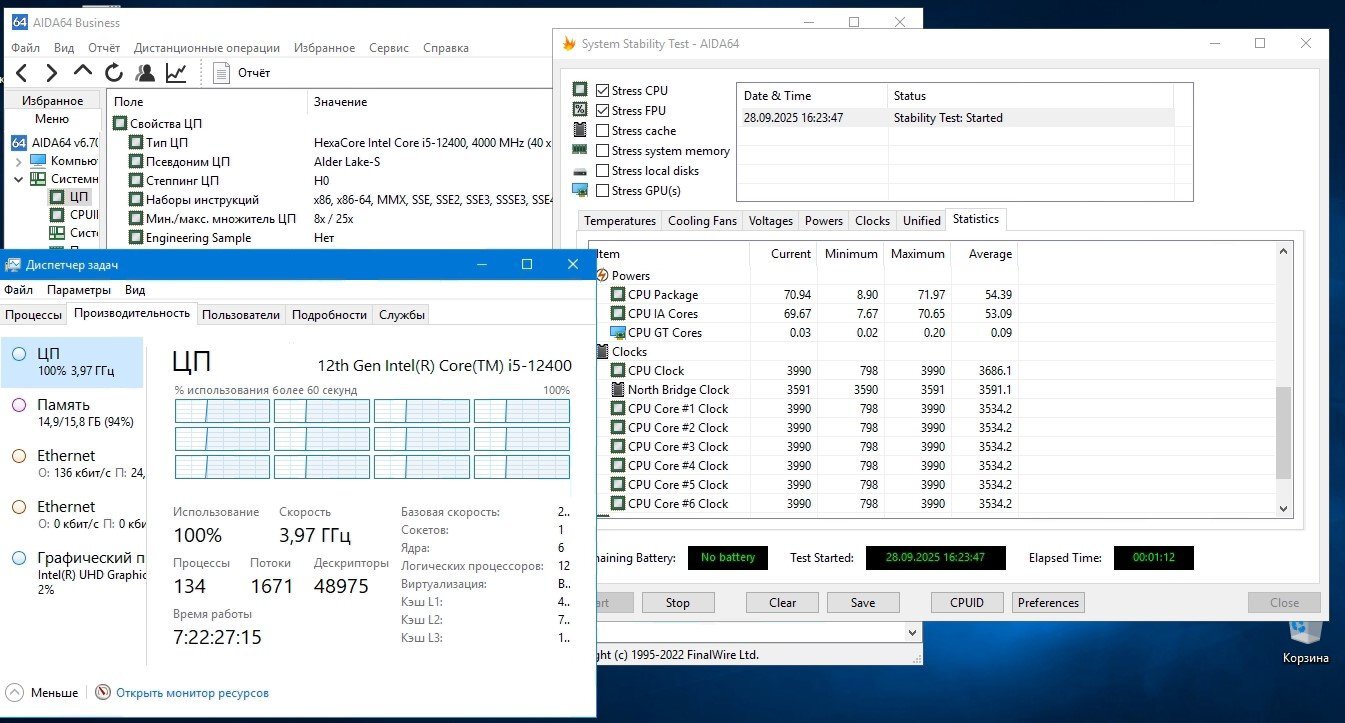Uncheck the Stress CPU checkbox
The image size is (1345, 723).
[x=602, y=91]
